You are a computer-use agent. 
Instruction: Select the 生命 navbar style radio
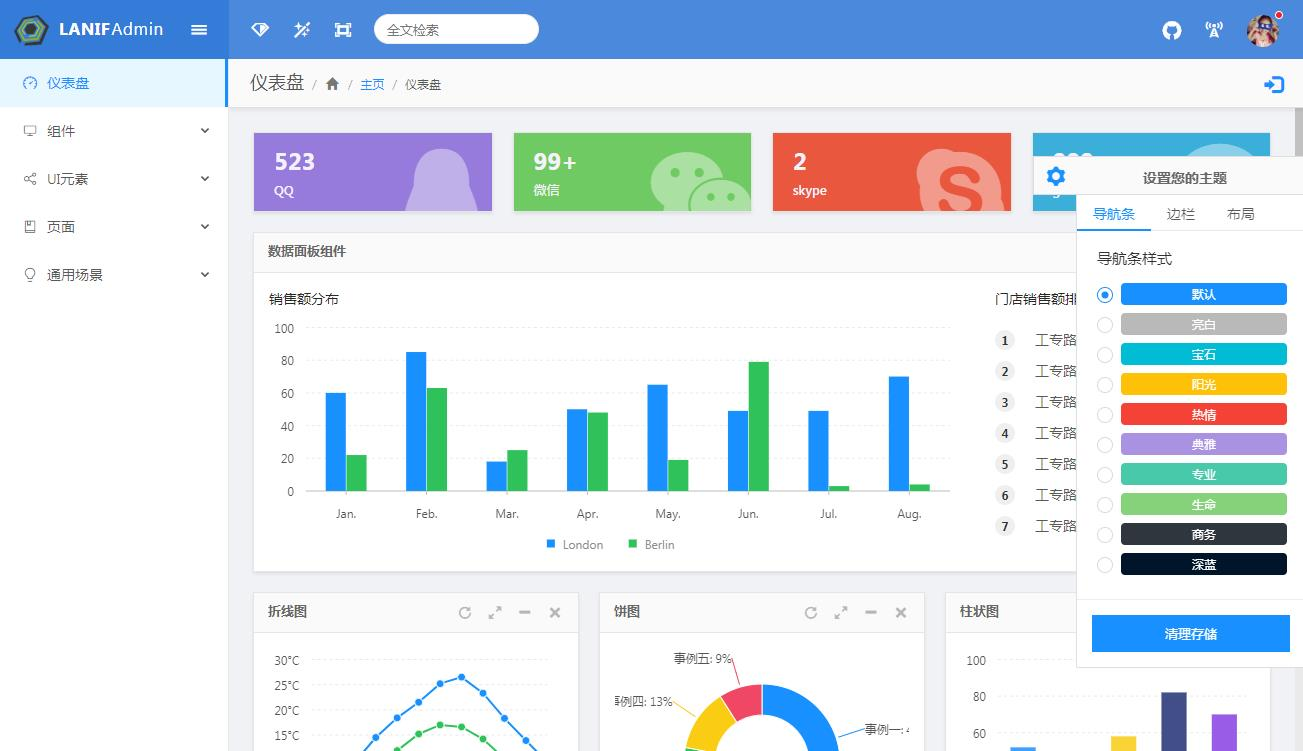click(1105, 505)
